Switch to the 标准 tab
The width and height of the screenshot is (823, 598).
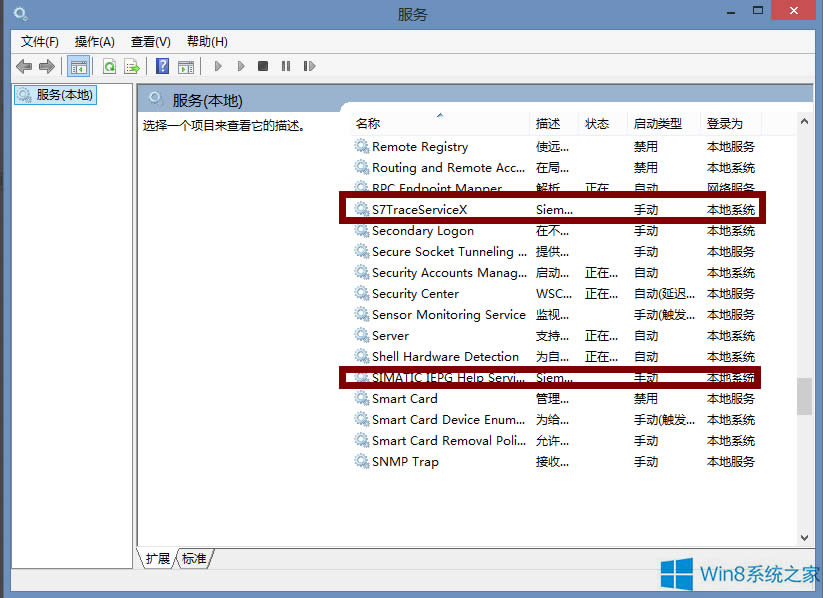click(x=193, y=559)
